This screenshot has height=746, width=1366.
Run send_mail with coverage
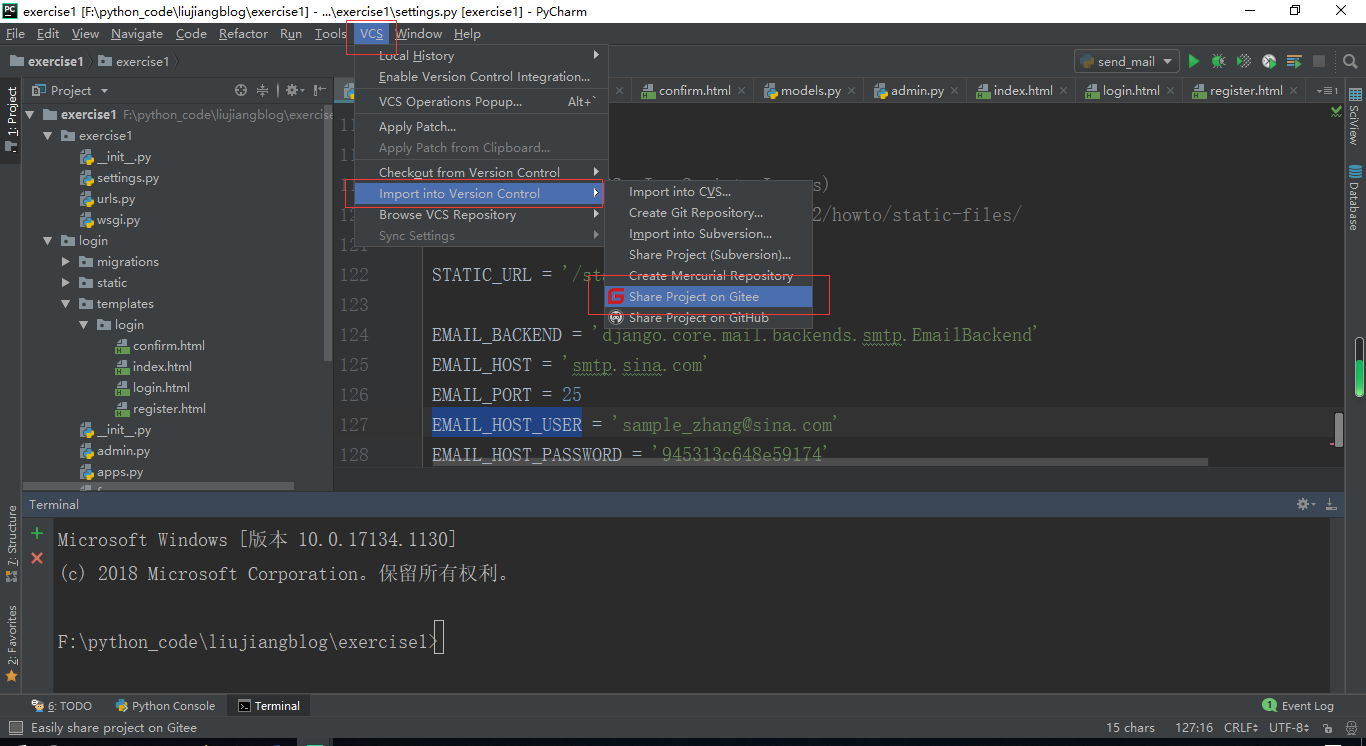[1244, 62]
